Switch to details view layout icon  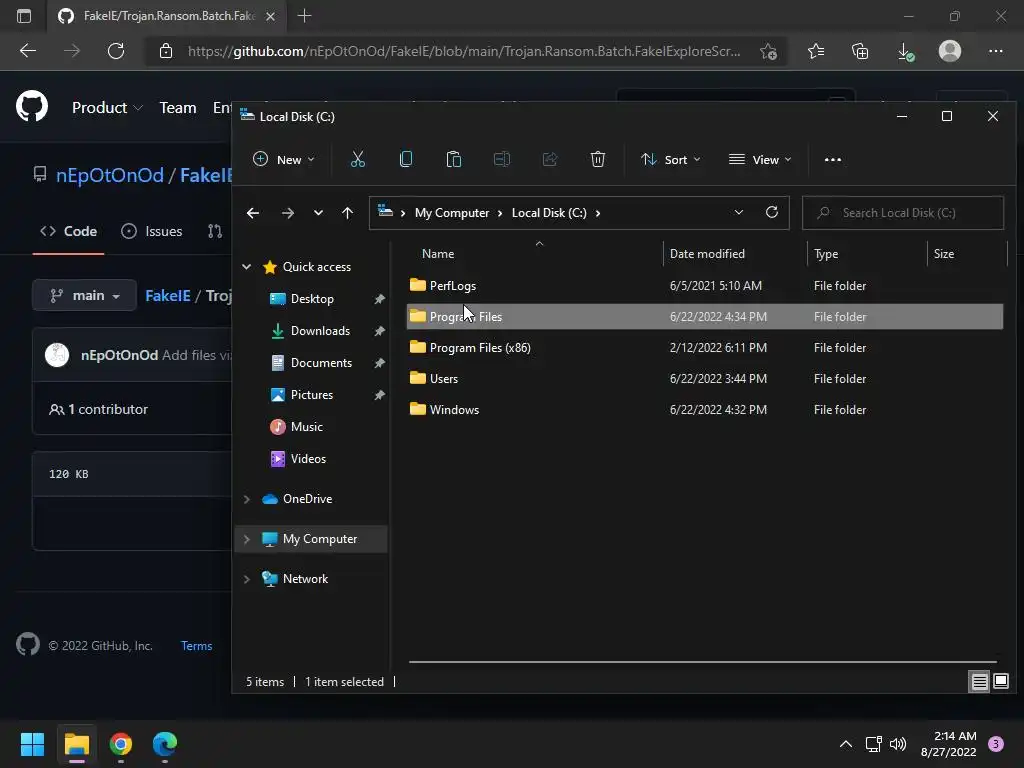[x=980, y=682]
